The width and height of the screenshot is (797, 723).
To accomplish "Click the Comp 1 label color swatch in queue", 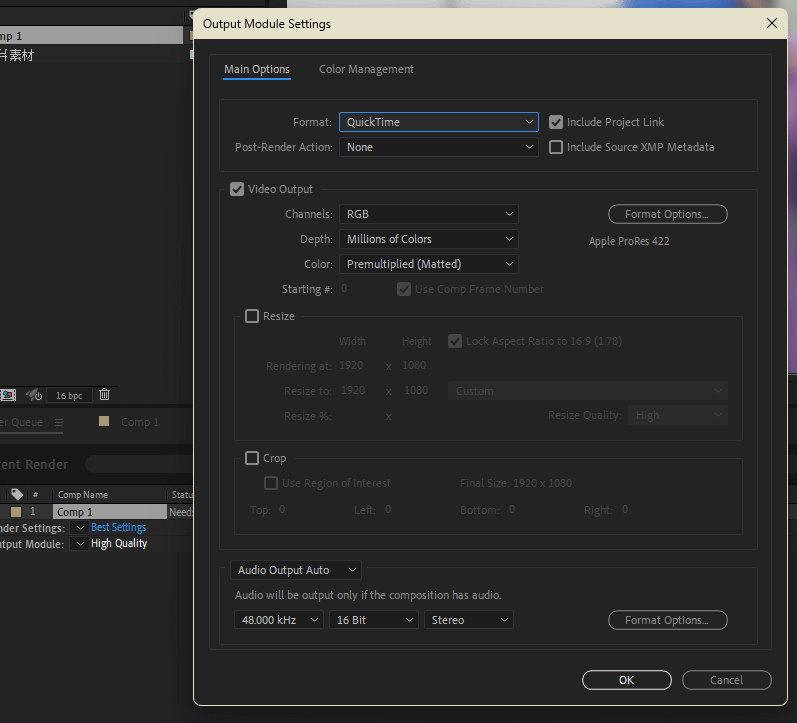I will coord(16,512).
